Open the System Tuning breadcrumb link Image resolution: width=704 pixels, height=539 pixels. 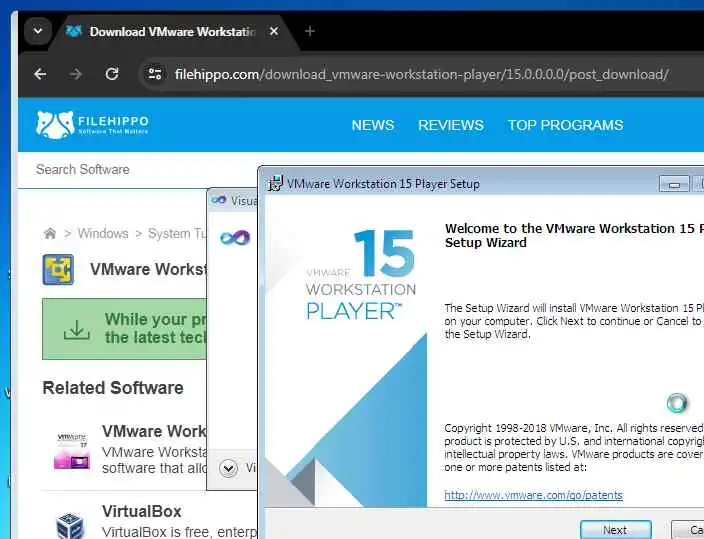177,234
